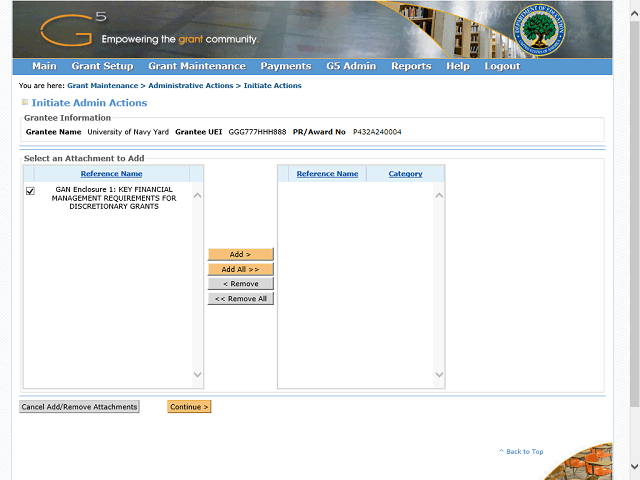Click Logout in the navigation bar
Image resolution: width=640 pixels, height=480 pixels.
pos(502,66)
